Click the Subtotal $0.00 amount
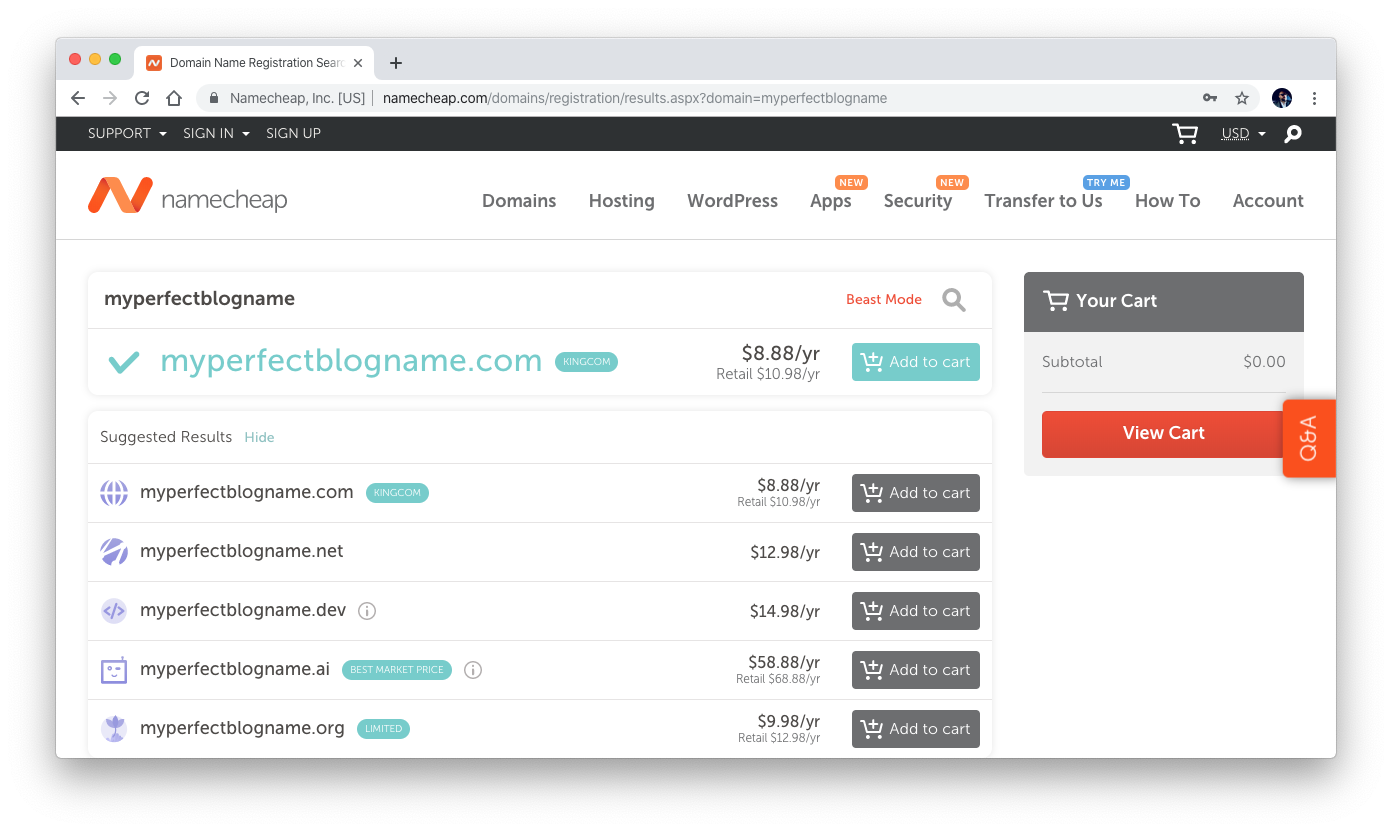The height and width of the screenshot is (832, 1392). (1264, 362)
